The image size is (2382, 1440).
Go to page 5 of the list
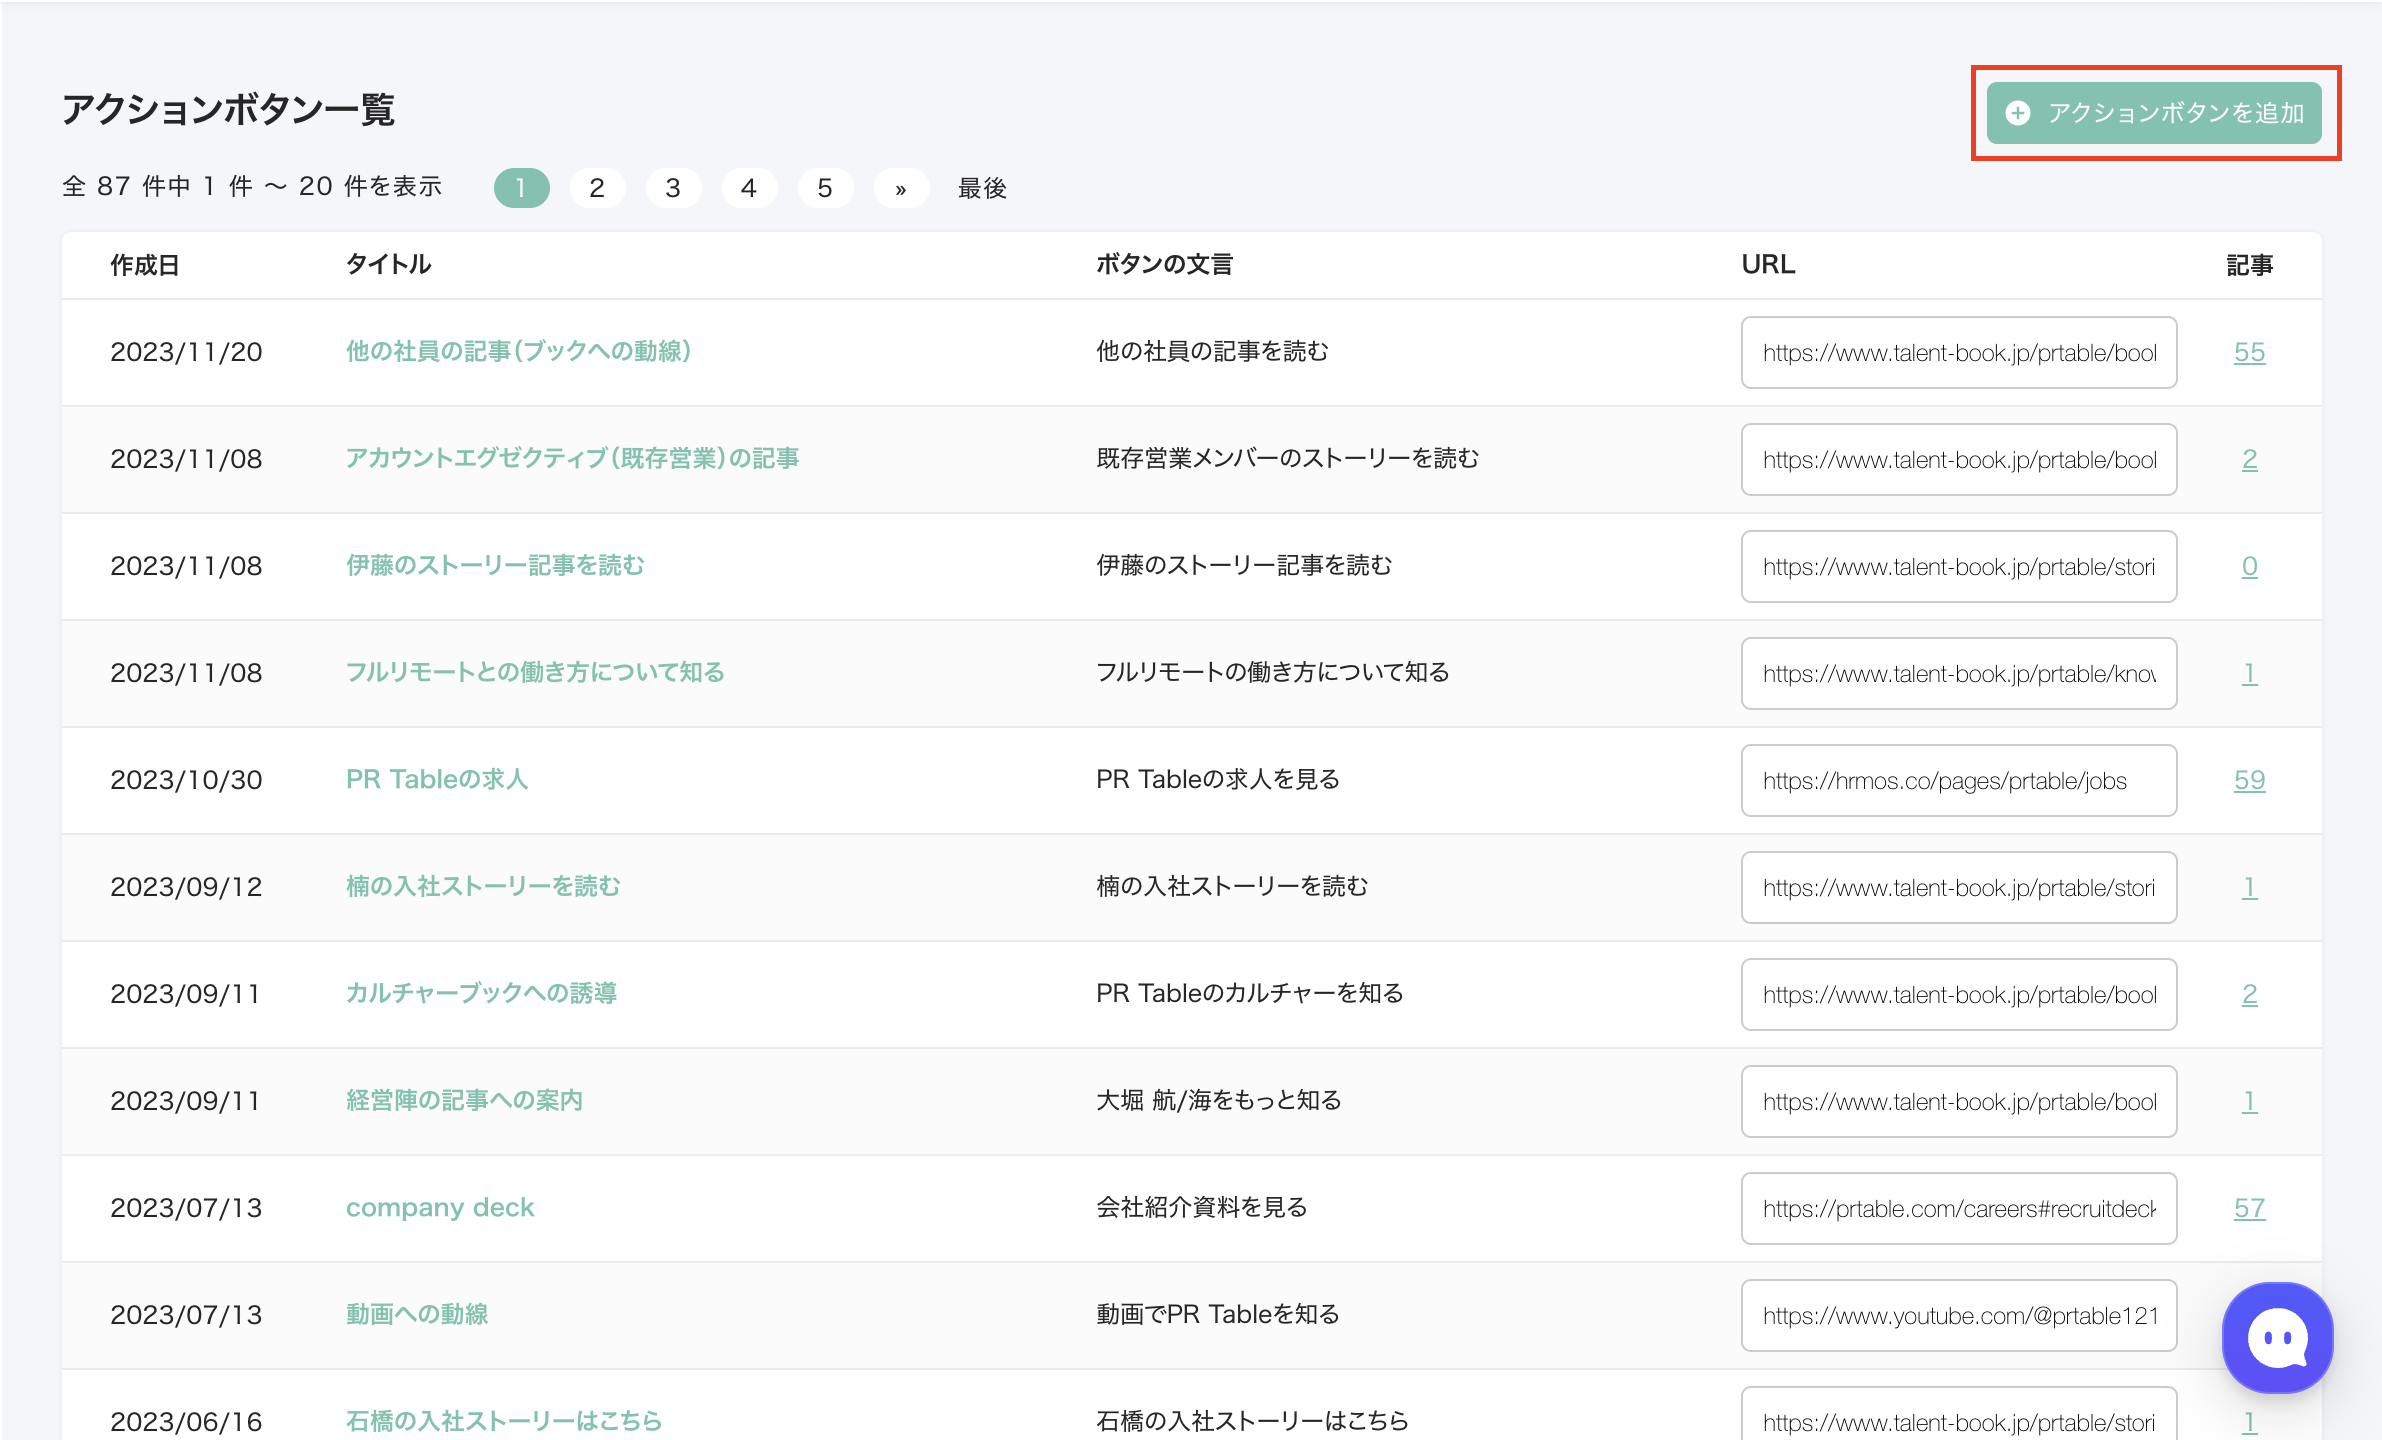[x=825, y=188]
